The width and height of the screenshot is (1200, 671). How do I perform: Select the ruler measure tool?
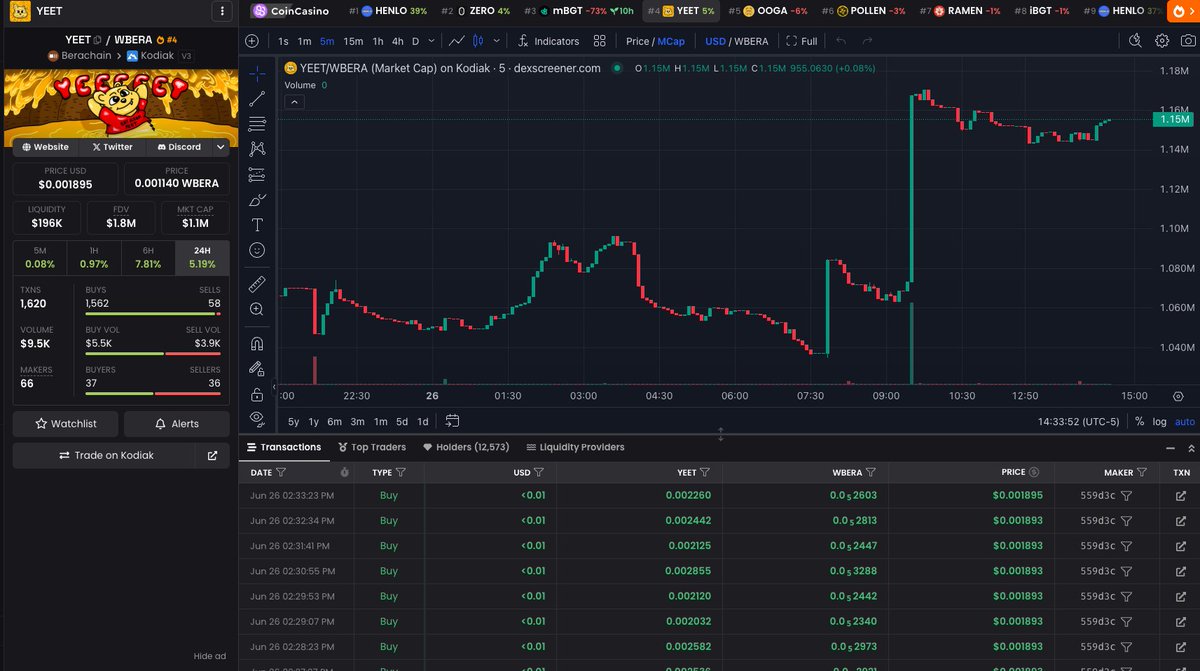[257, 283]
